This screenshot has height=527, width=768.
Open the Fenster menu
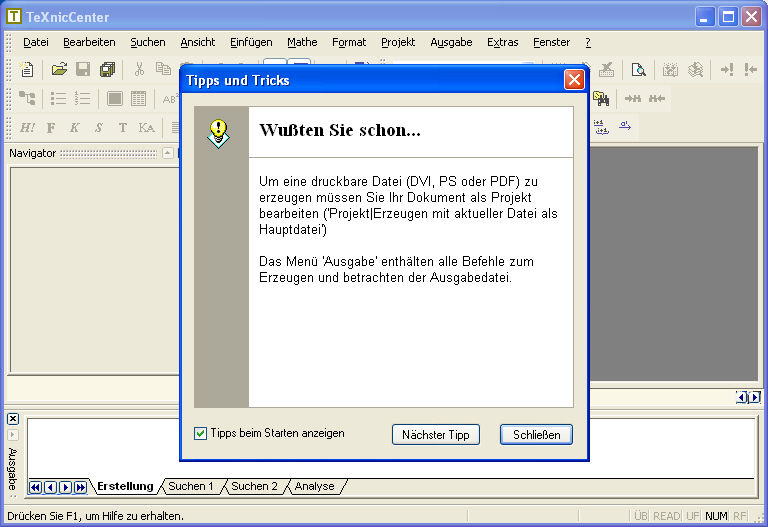click(552, 42)
